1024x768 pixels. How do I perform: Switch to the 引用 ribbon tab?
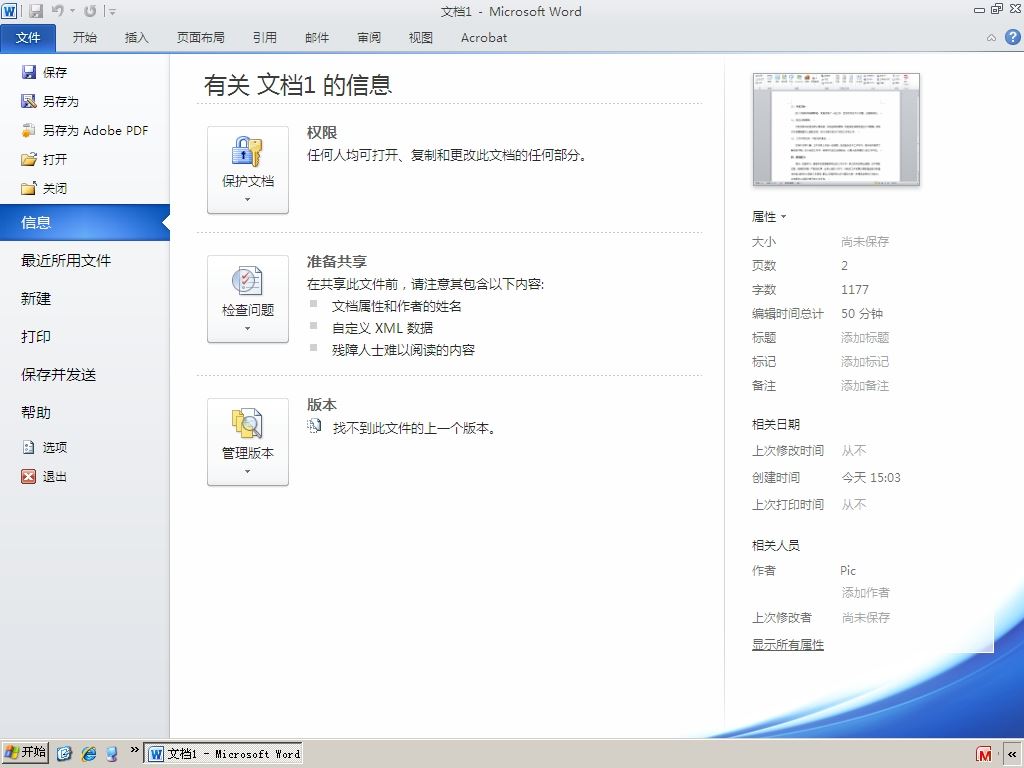pyautogui.click(x=264, y=38)
